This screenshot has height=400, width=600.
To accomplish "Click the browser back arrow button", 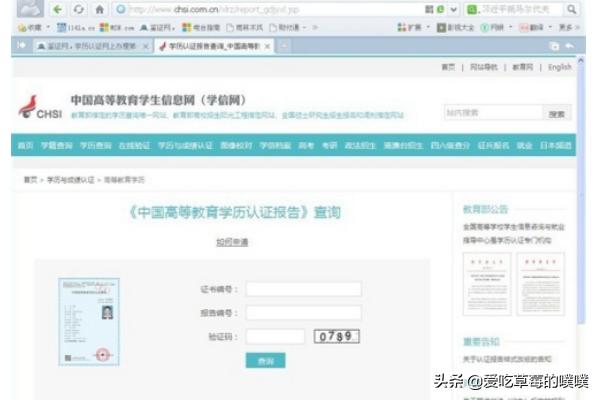I will click(x=58, y=9).
